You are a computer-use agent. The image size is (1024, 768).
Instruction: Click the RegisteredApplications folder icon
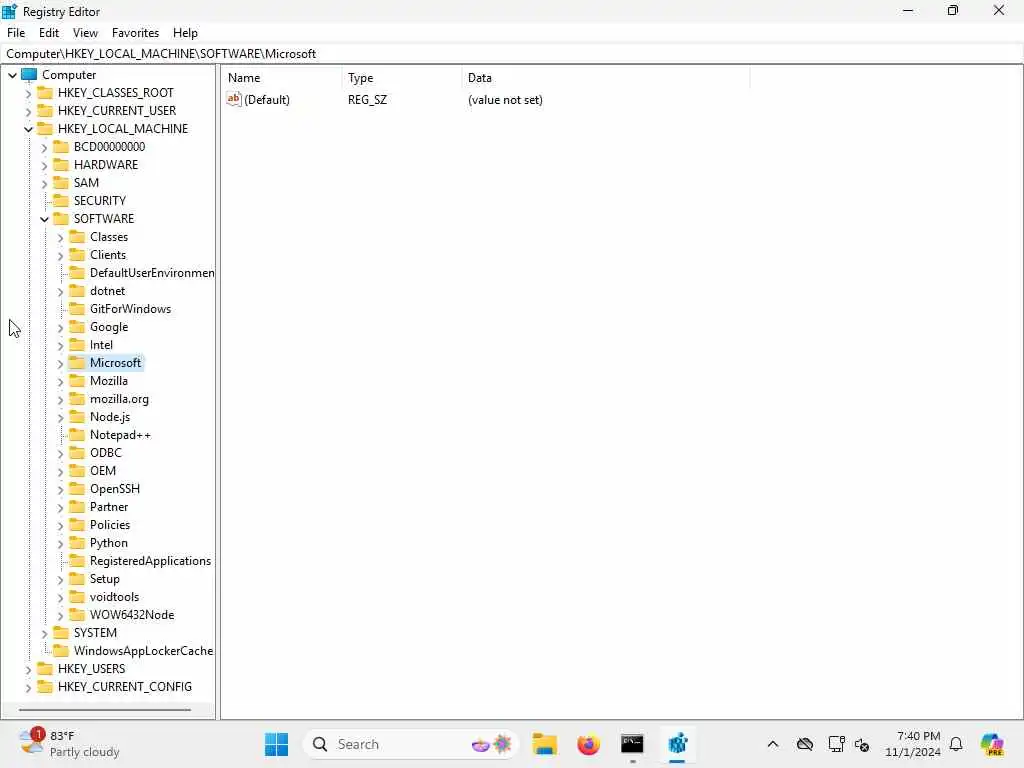(77, 560)
